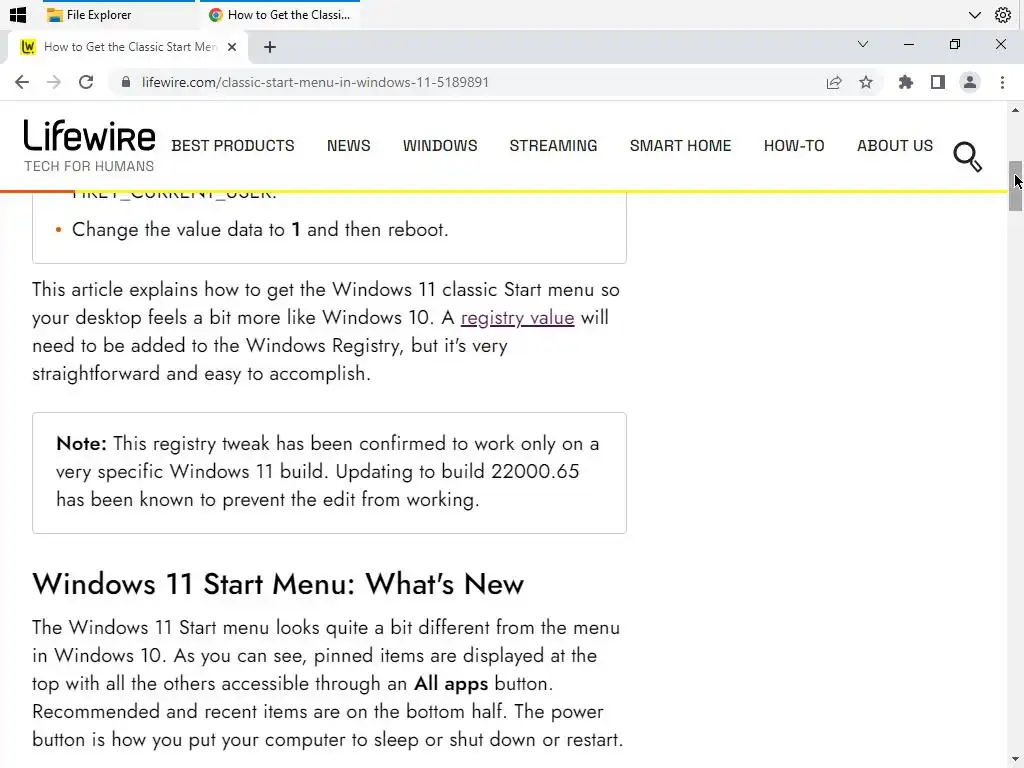Select the Lifewire browser tab

click(129, 46)
